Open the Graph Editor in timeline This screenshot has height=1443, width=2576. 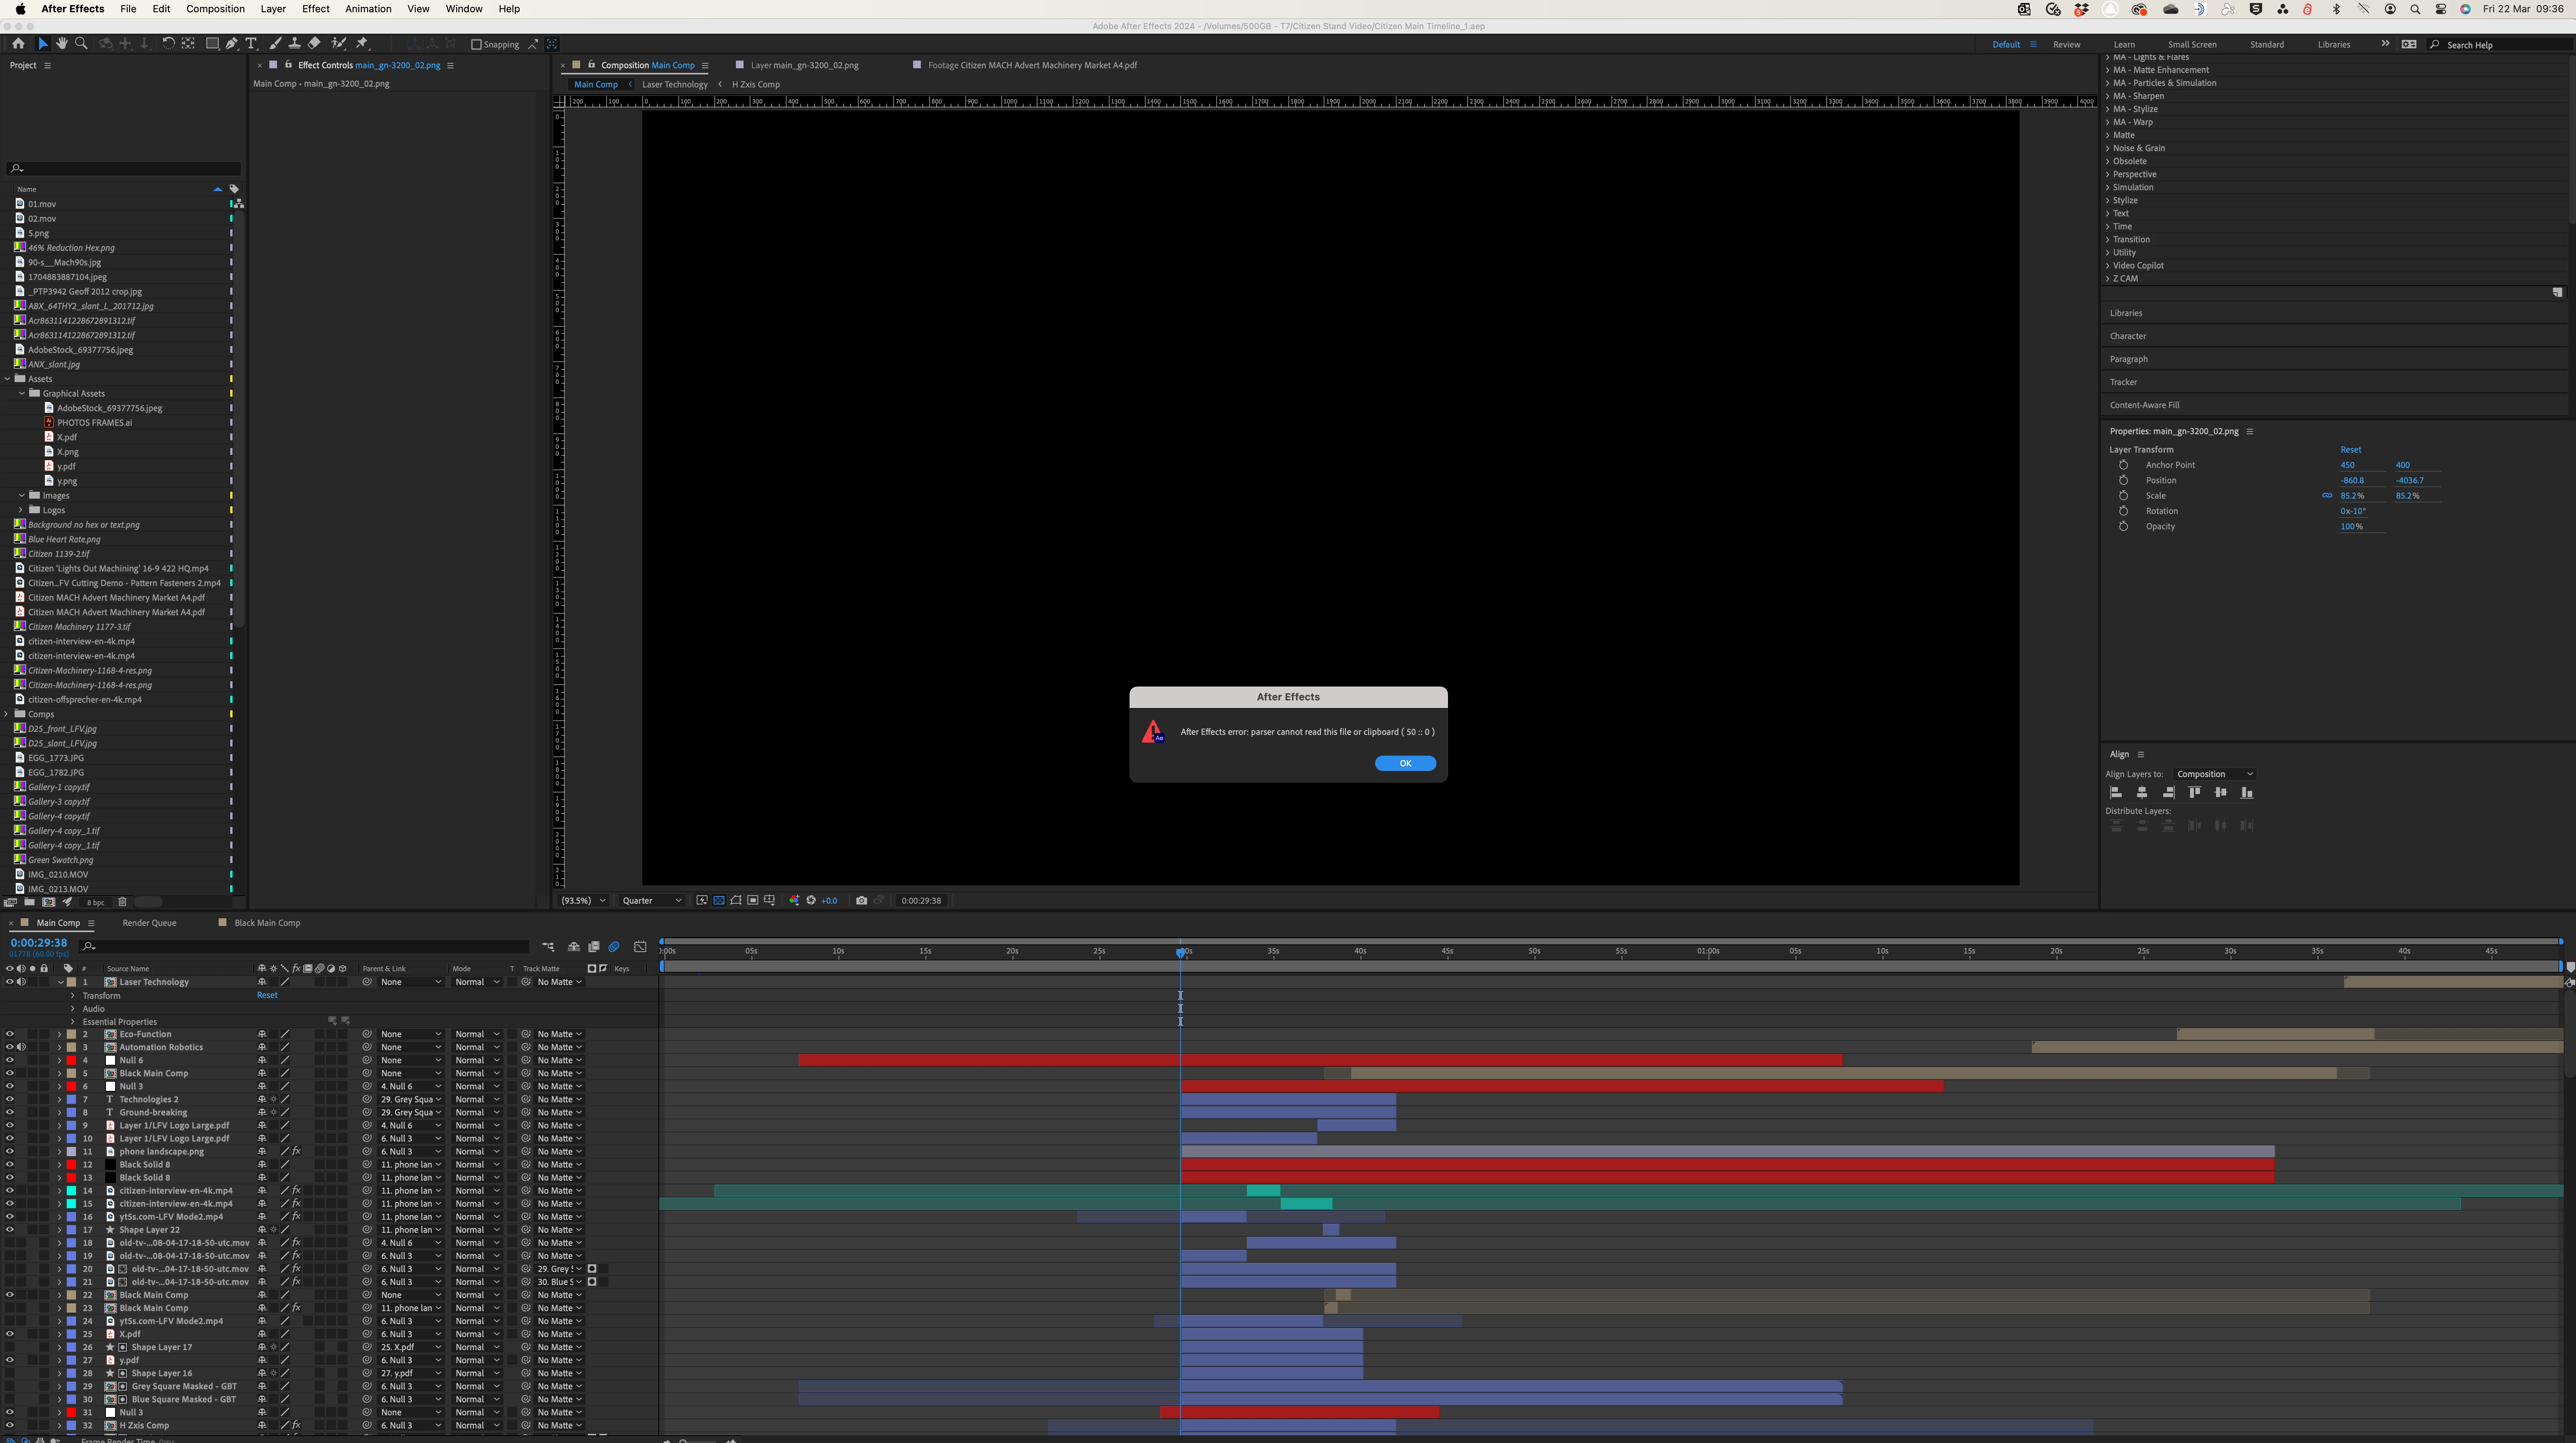click(640, 946)
